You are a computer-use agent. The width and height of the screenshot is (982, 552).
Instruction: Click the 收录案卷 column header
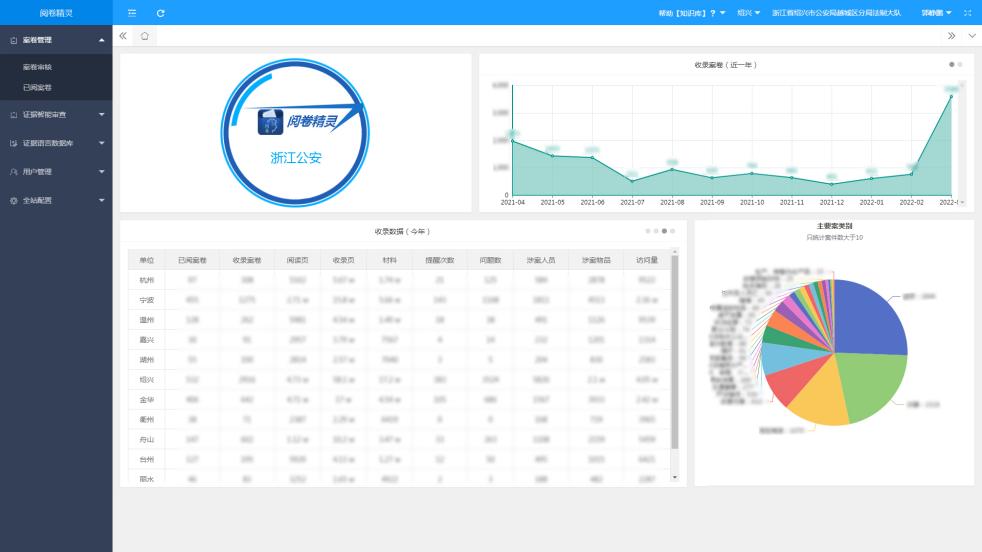(x=247, y=260)
